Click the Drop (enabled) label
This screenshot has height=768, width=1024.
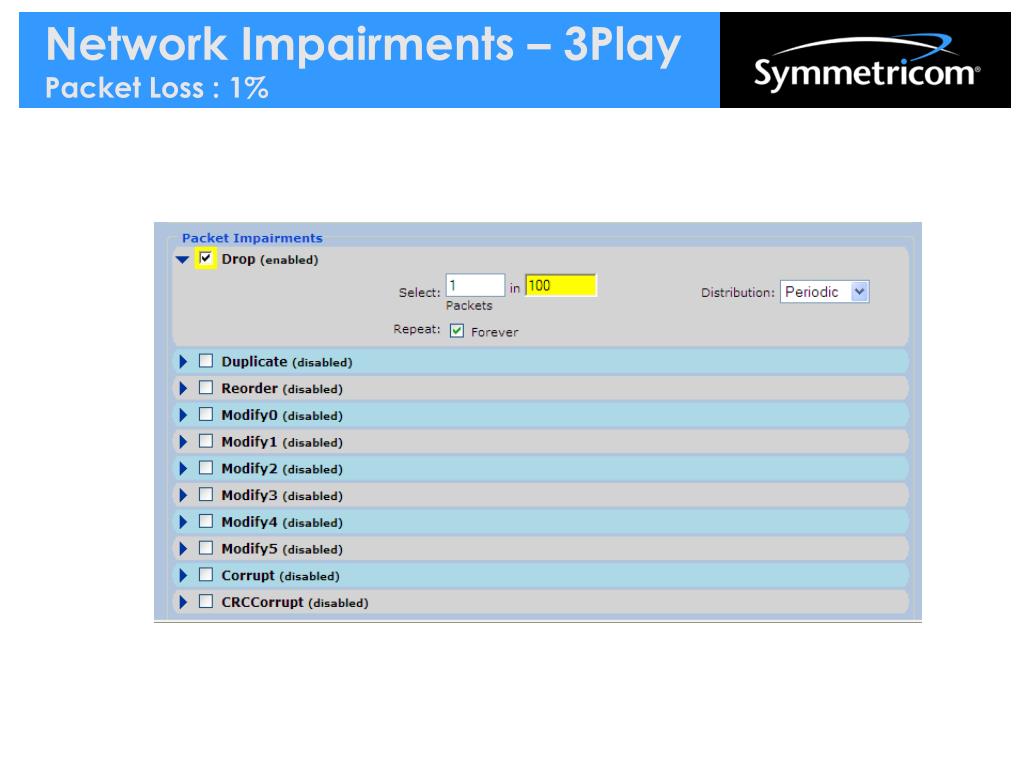click(x=270, y=259)
